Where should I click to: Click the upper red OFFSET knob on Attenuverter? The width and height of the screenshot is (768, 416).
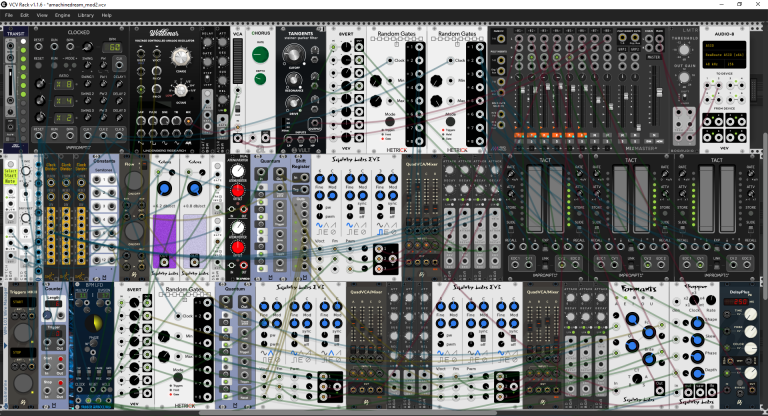tap(238, 191)
